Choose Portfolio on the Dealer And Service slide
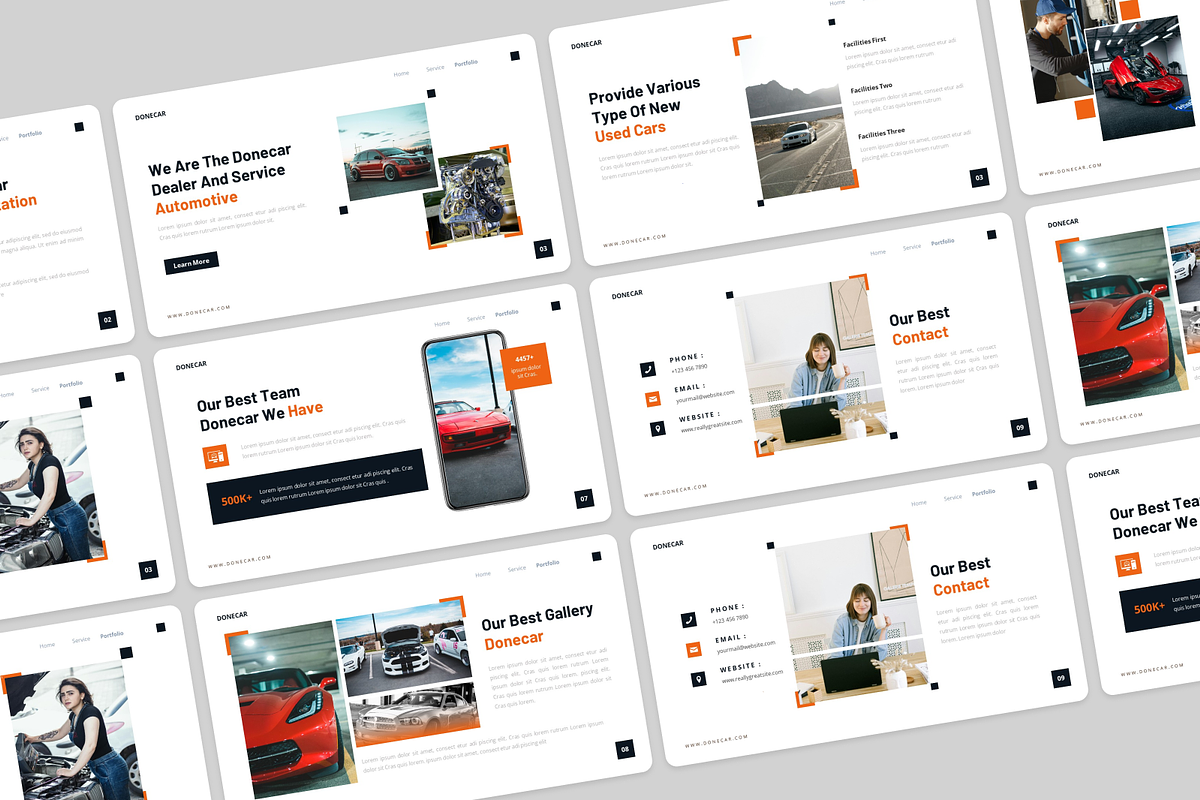Screen dimensions: 1200x800 tap(466, 63)
